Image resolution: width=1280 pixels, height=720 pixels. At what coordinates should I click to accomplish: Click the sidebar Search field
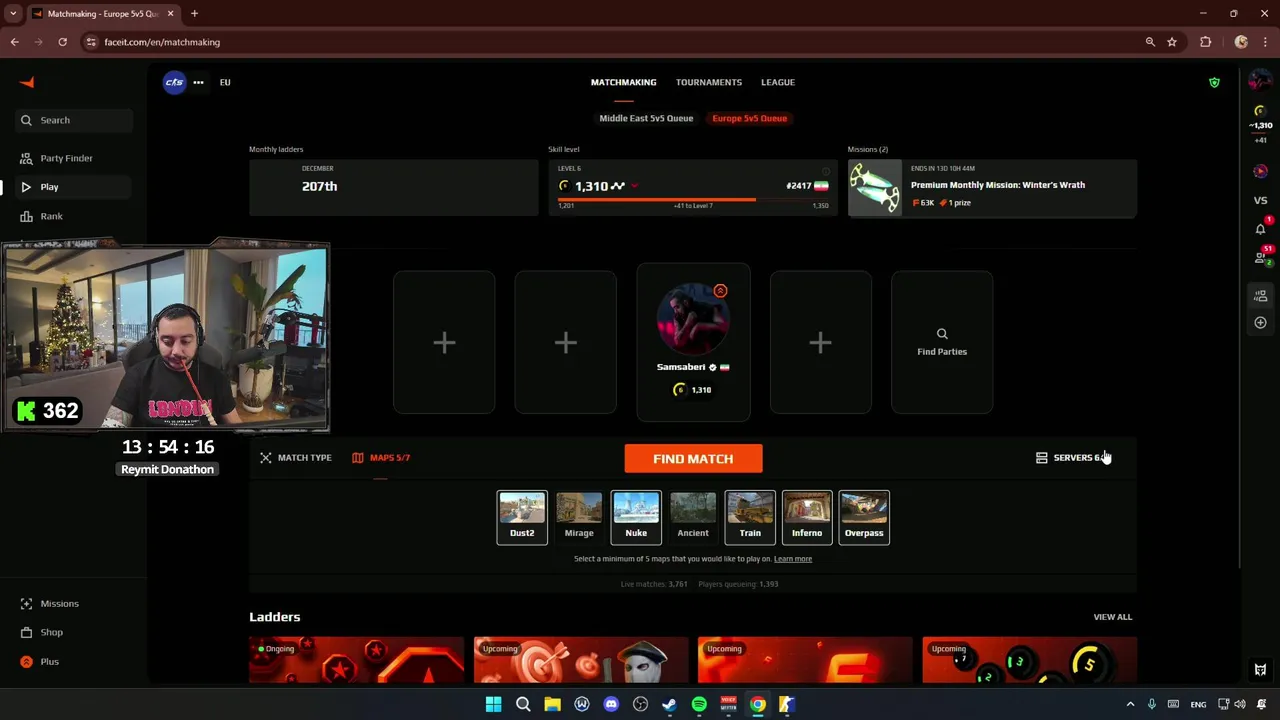click(74, 120)
